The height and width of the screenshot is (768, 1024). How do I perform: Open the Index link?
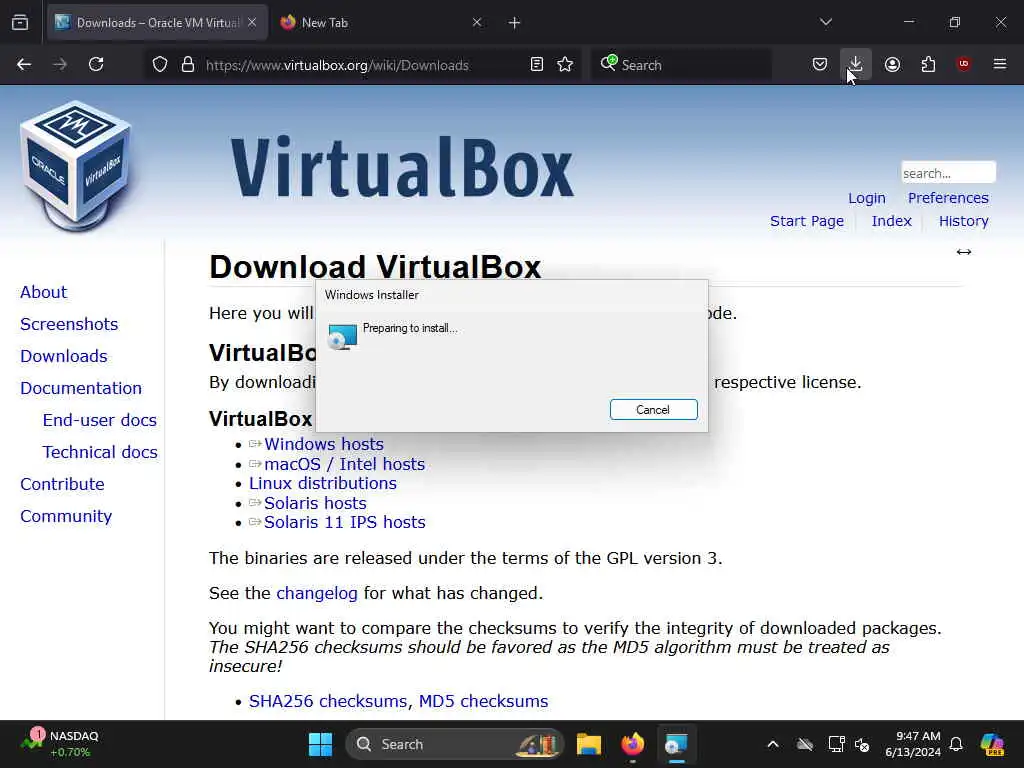[x=891, y=221]
